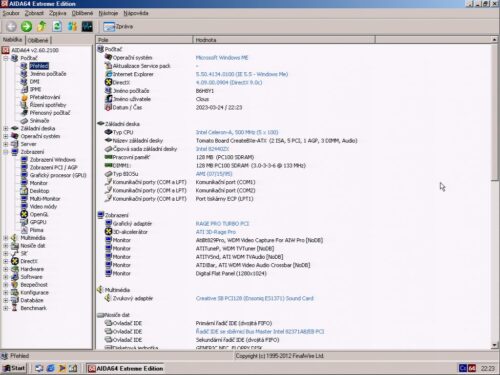
Task: Click the AIDA64 system tray icon
Action: tap(472, 368)
